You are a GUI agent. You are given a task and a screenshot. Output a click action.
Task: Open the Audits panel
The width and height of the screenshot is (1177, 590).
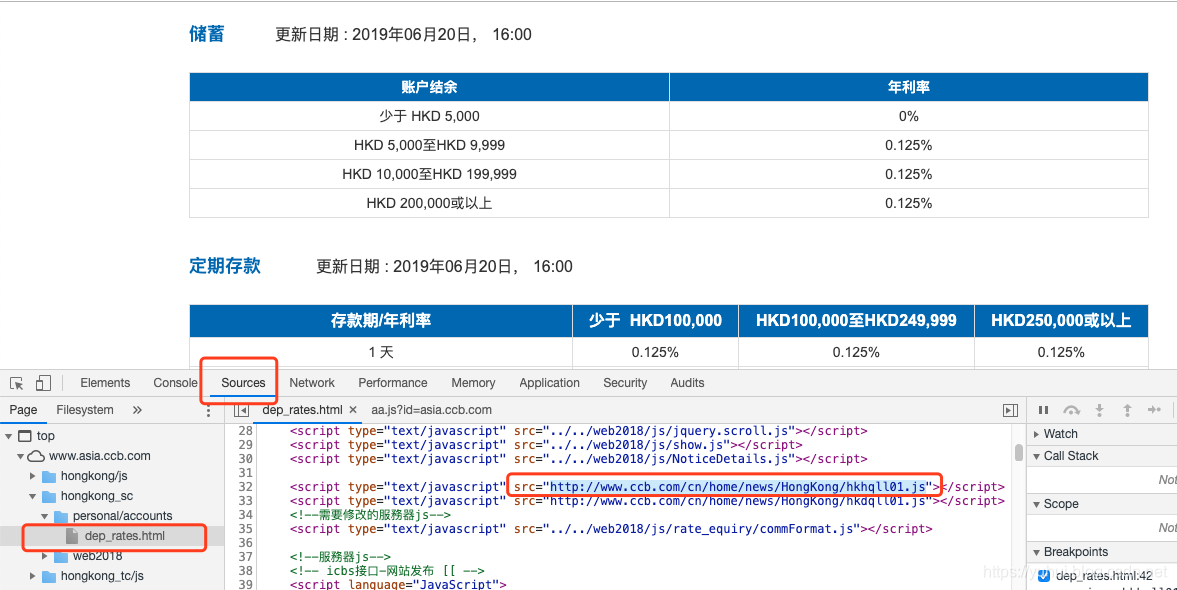point(688,383)
